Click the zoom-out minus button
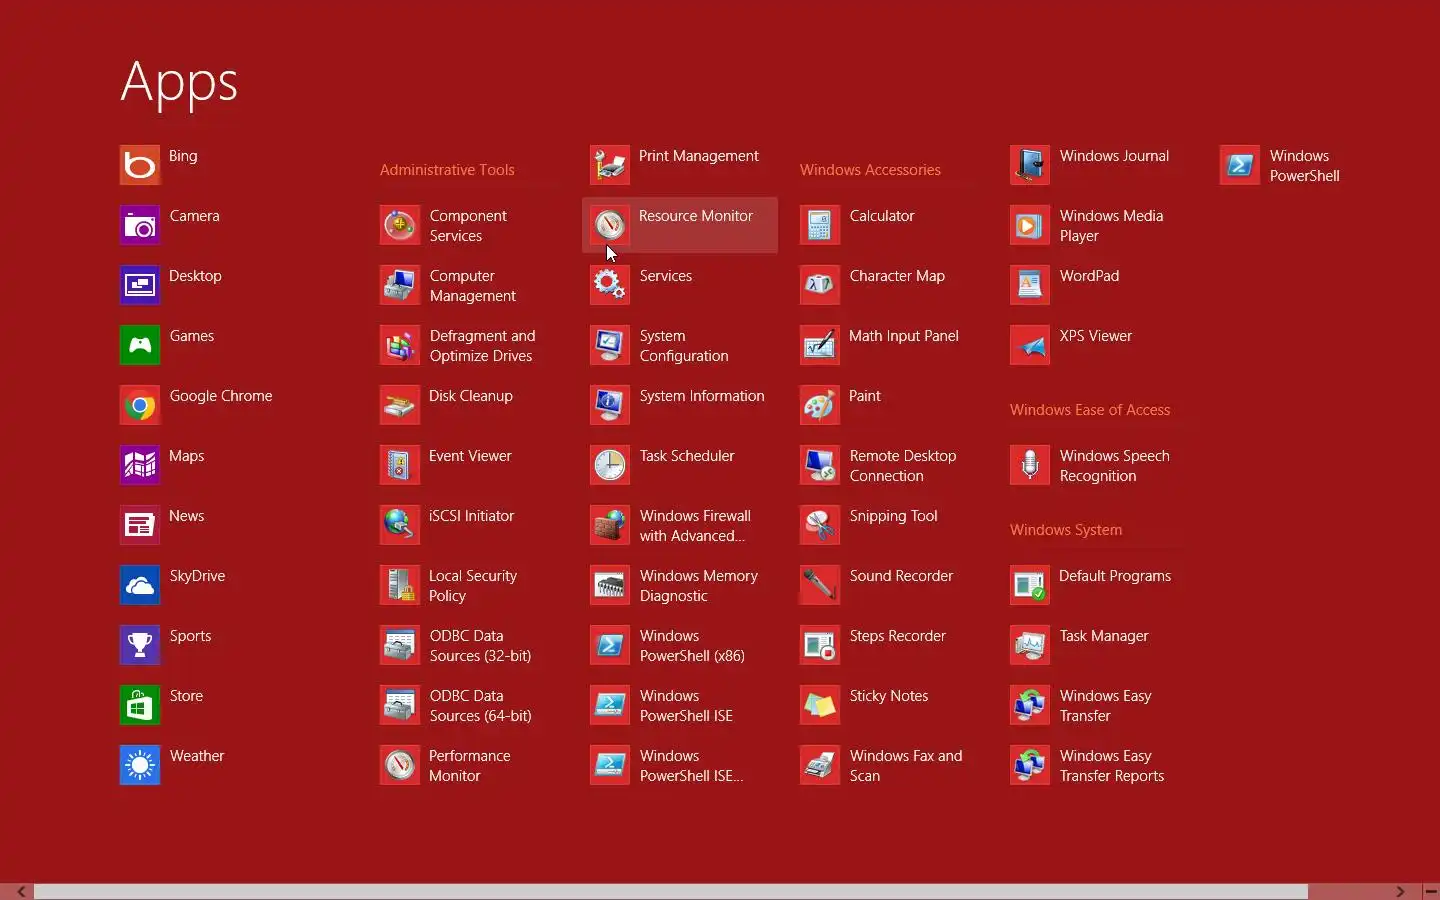This screenshot has height=900, width=1440. [x=1431, y=892]
